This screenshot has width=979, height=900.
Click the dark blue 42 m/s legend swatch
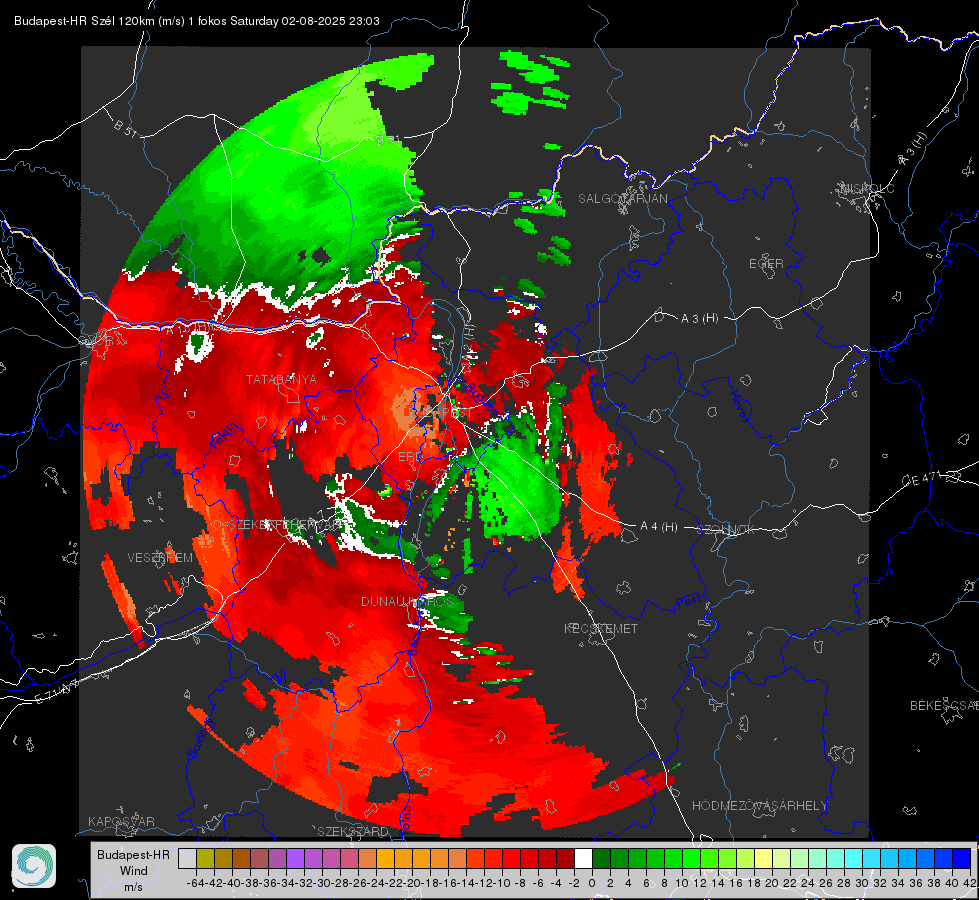pos(962,859)
